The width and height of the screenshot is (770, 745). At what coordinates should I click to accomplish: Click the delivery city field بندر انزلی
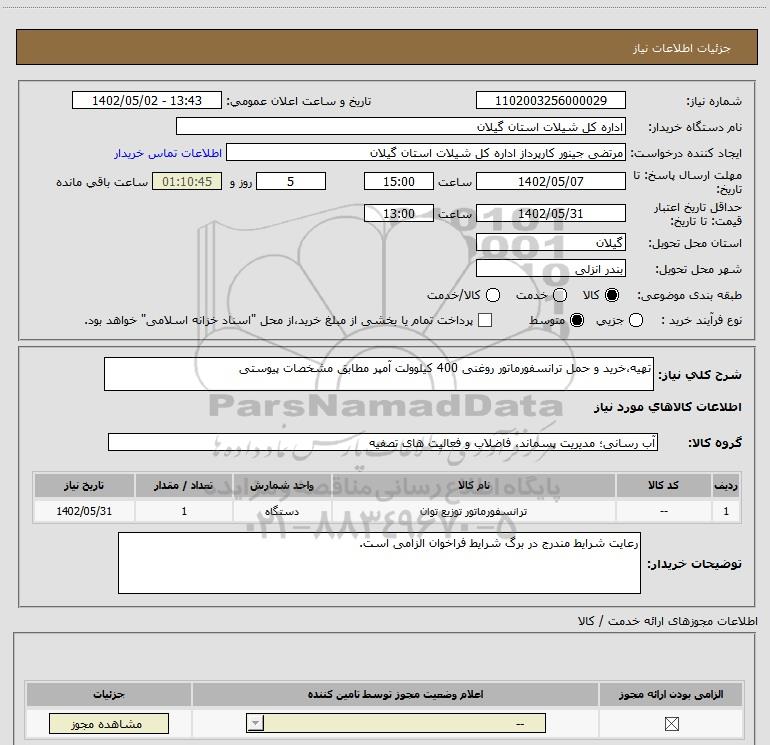click(x=550, y=268)
